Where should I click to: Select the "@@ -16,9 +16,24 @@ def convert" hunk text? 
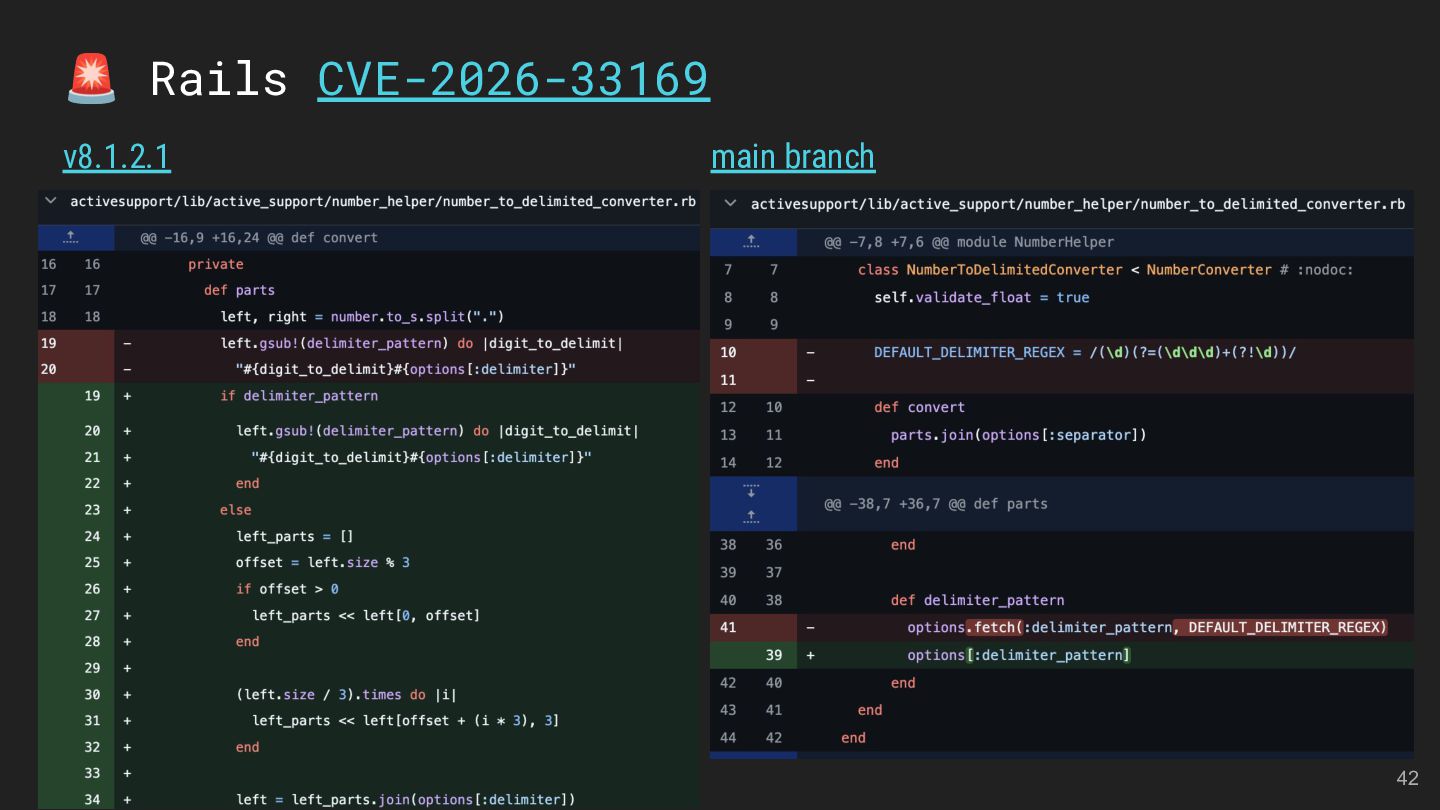click(259, 238)
